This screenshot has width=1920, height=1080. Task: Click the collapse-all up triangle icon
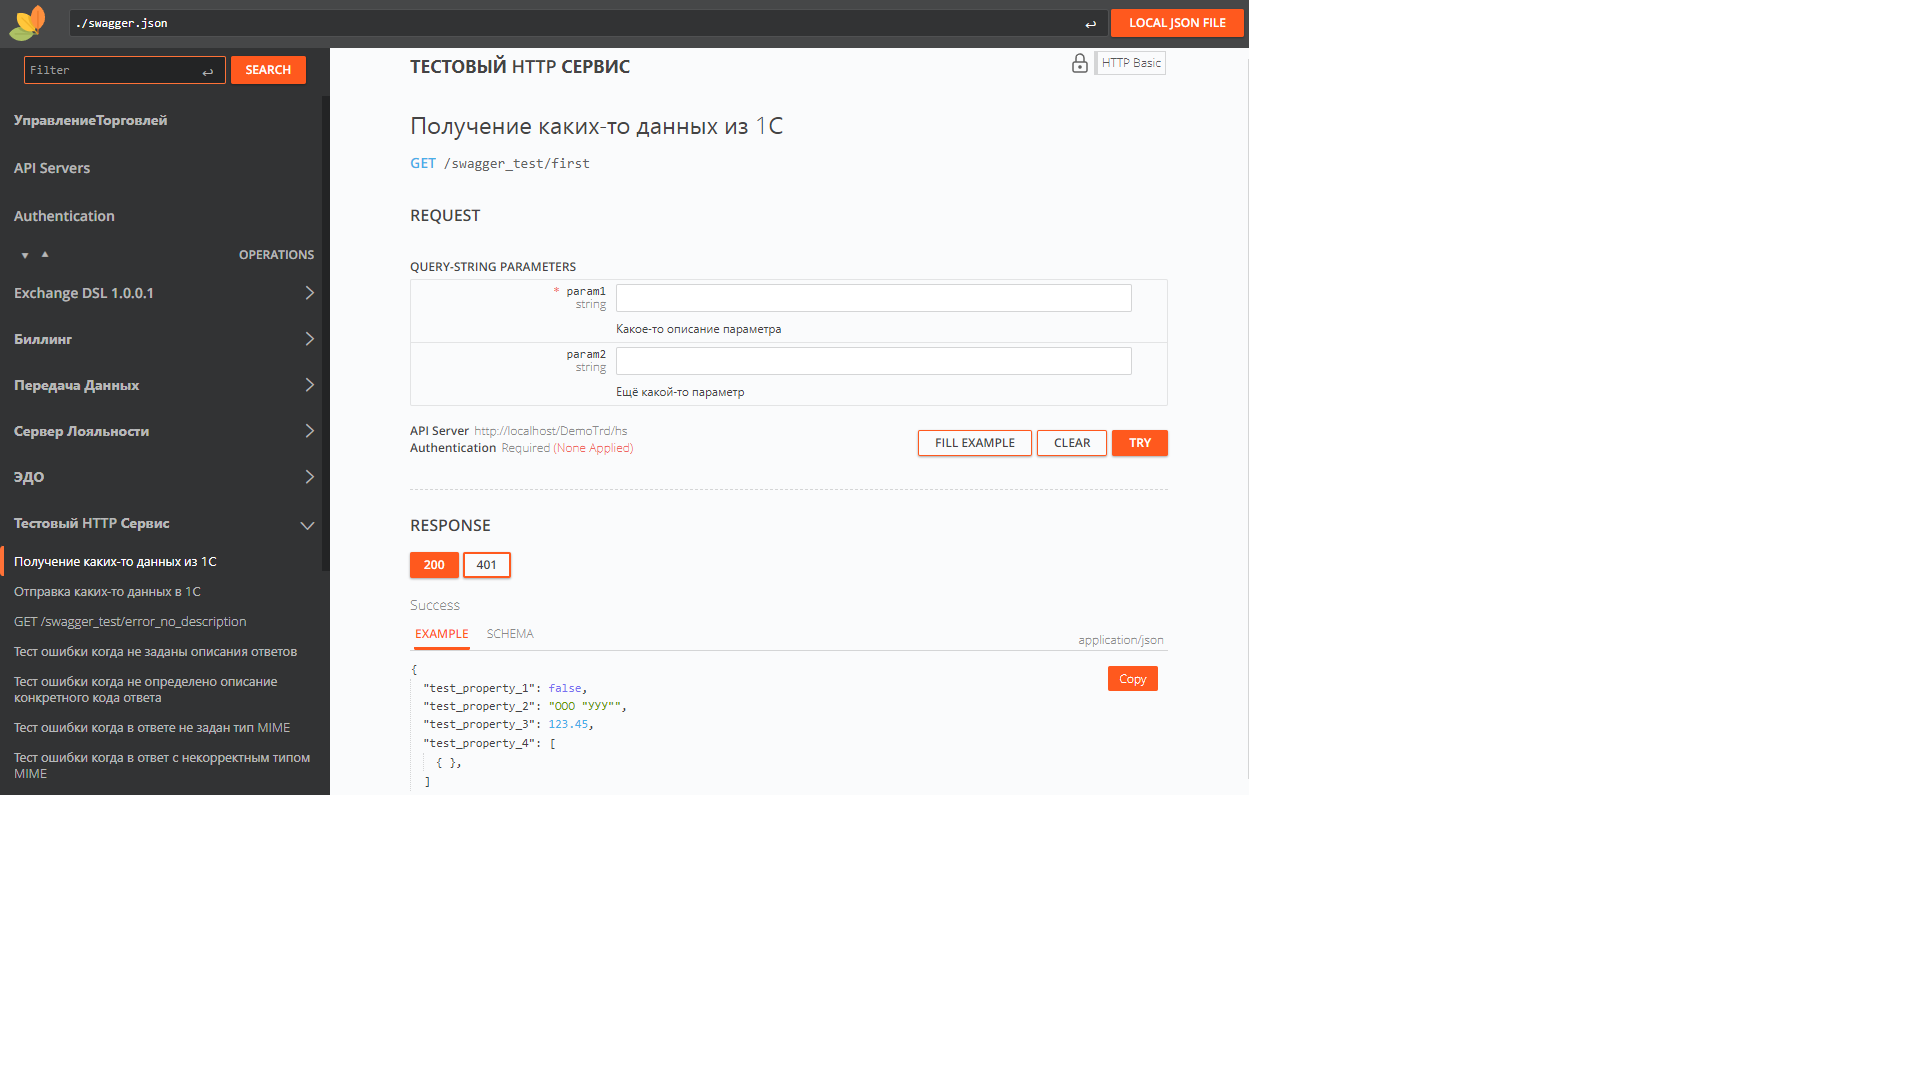[x=45, y=254]
